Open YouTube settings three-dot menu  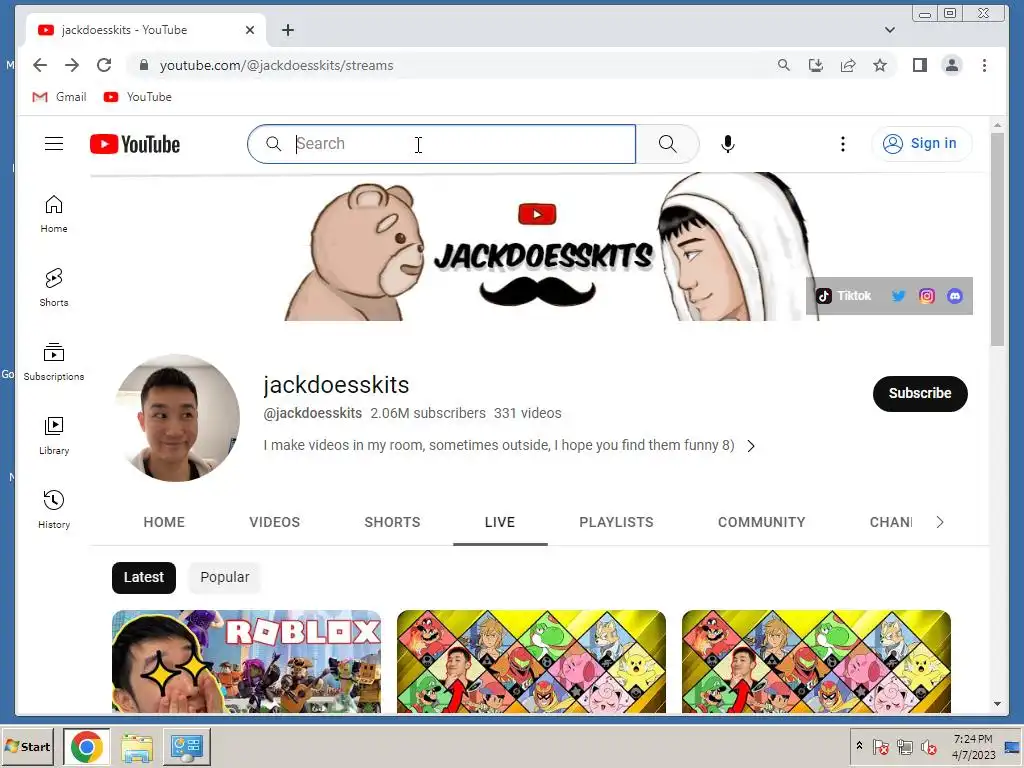pos(842,144)
